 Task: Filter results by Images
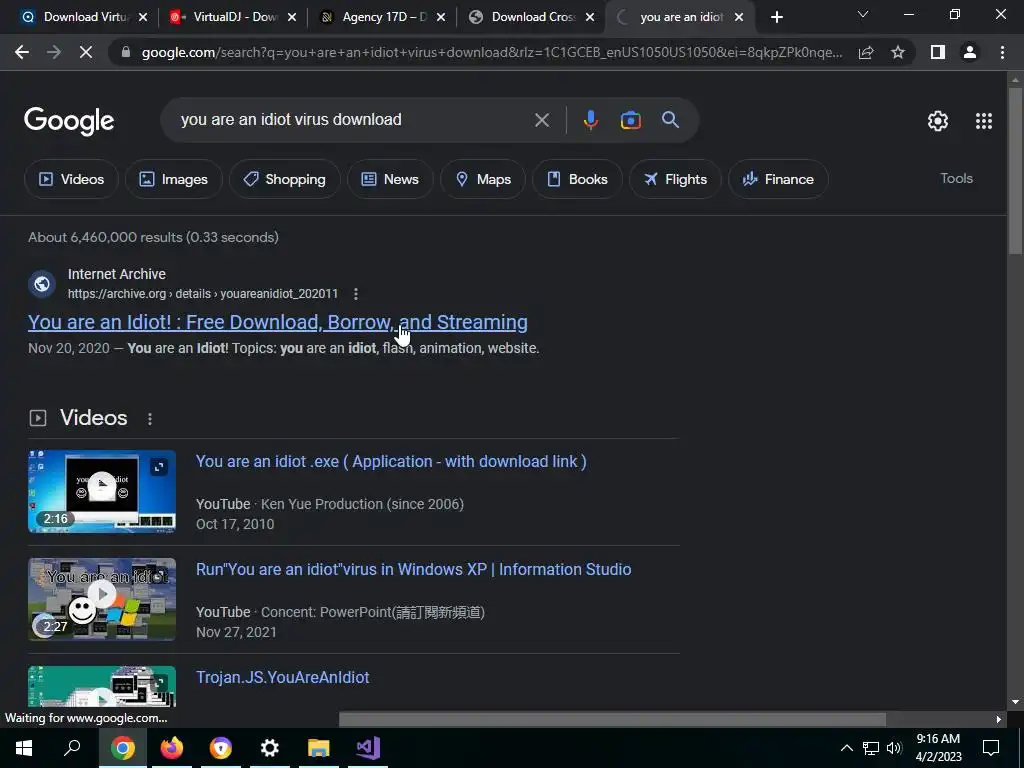174,180
